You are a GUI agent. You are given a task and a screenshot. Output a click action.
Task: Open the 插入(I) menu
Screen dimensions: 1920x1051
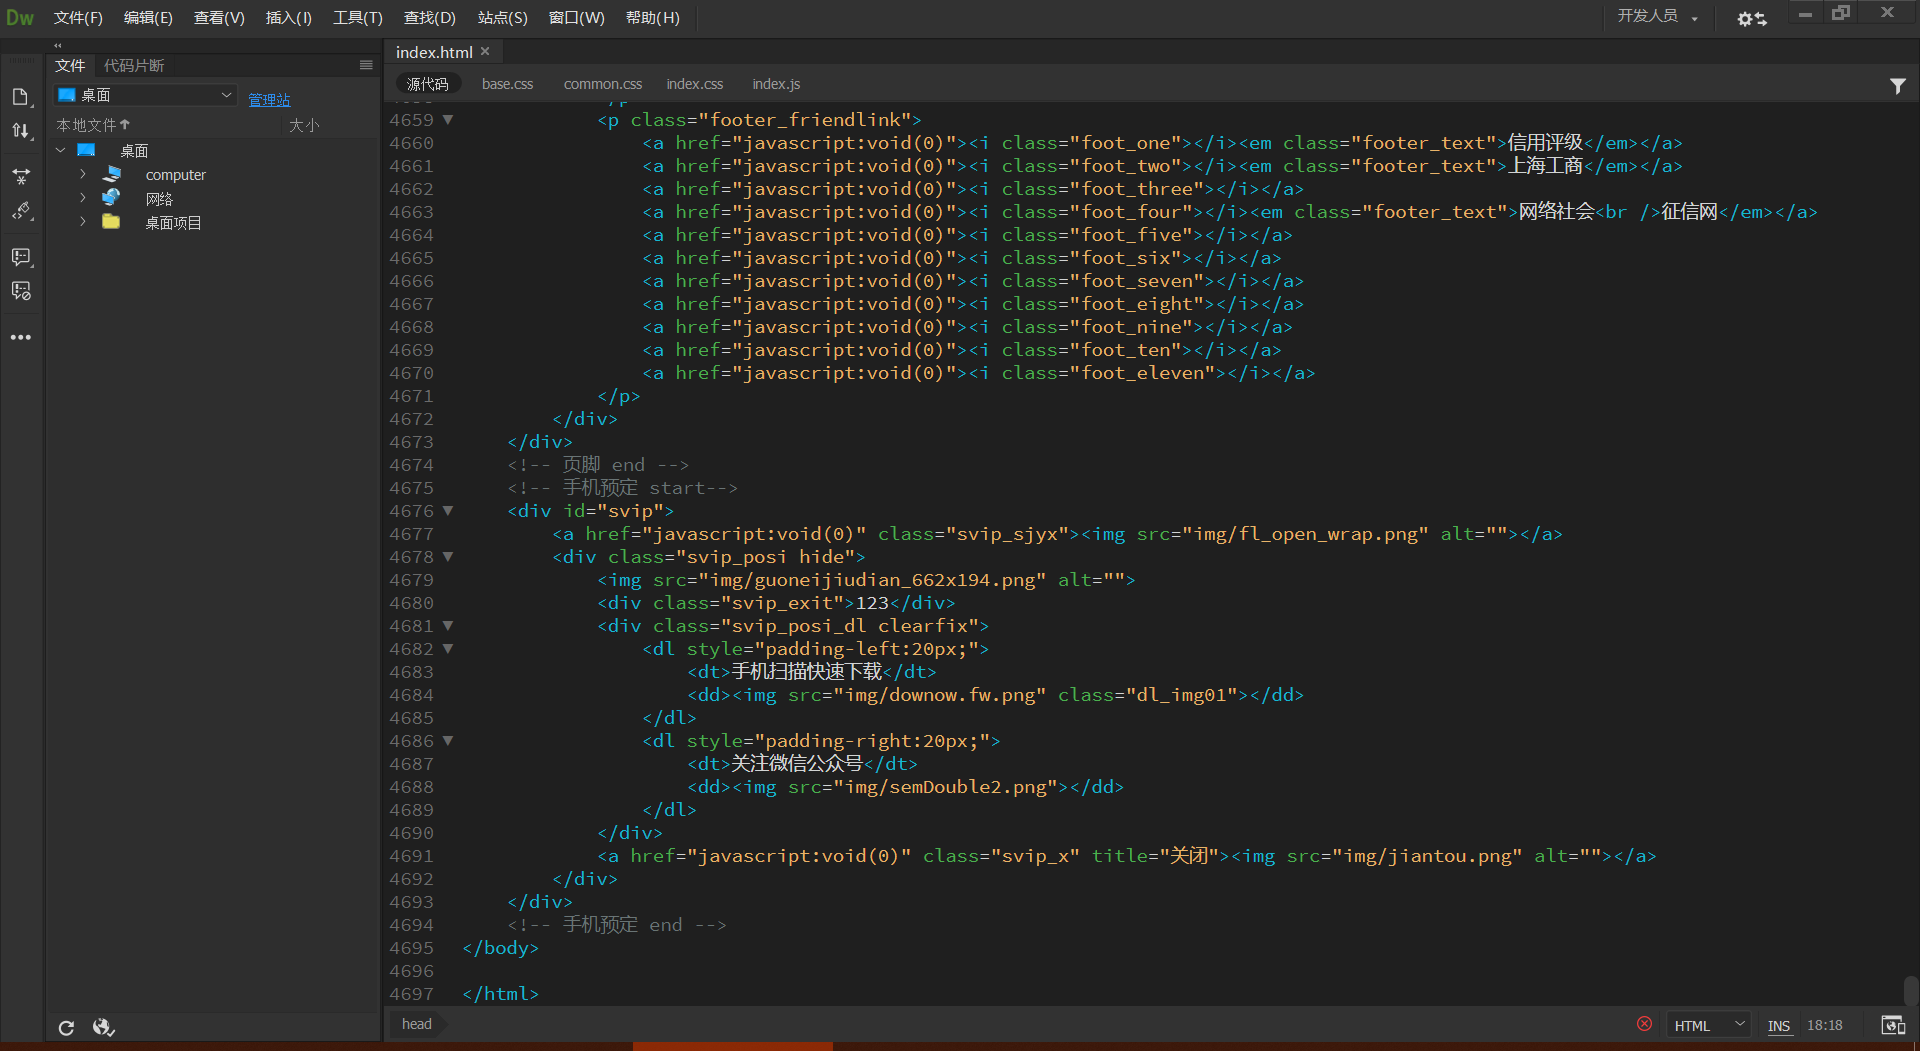tap(288, 18)
